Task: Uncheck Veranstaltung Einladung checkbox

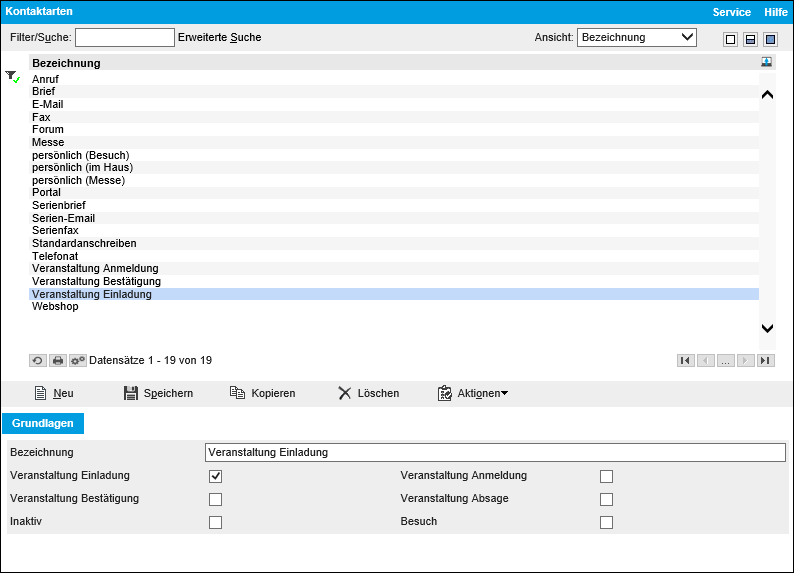Action: click(x=215, y=476)
